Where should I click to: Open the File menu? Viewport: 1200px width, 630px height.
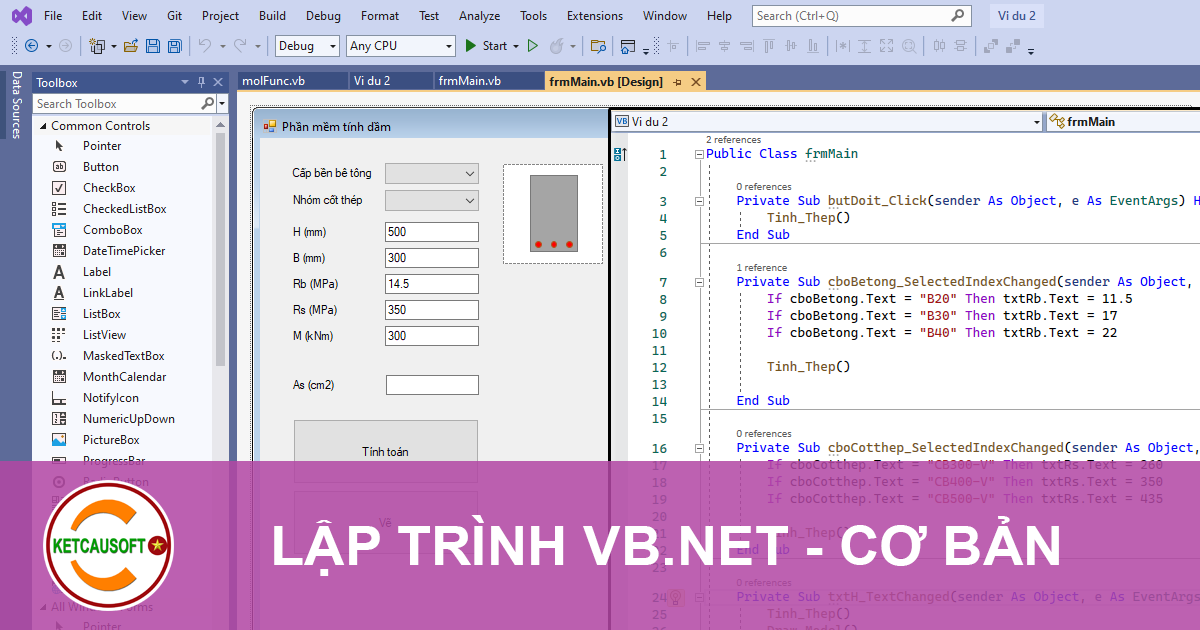(x=53, y=16)
